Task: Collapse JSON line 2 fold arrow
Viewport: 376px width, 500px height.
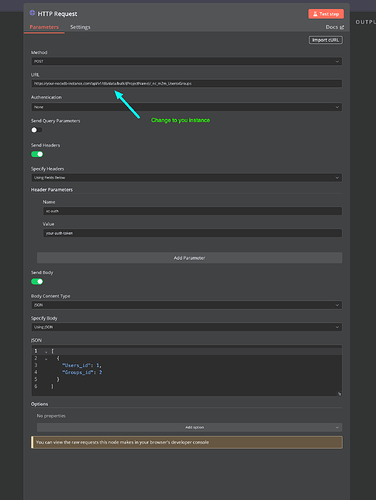Action: (46, 359)
